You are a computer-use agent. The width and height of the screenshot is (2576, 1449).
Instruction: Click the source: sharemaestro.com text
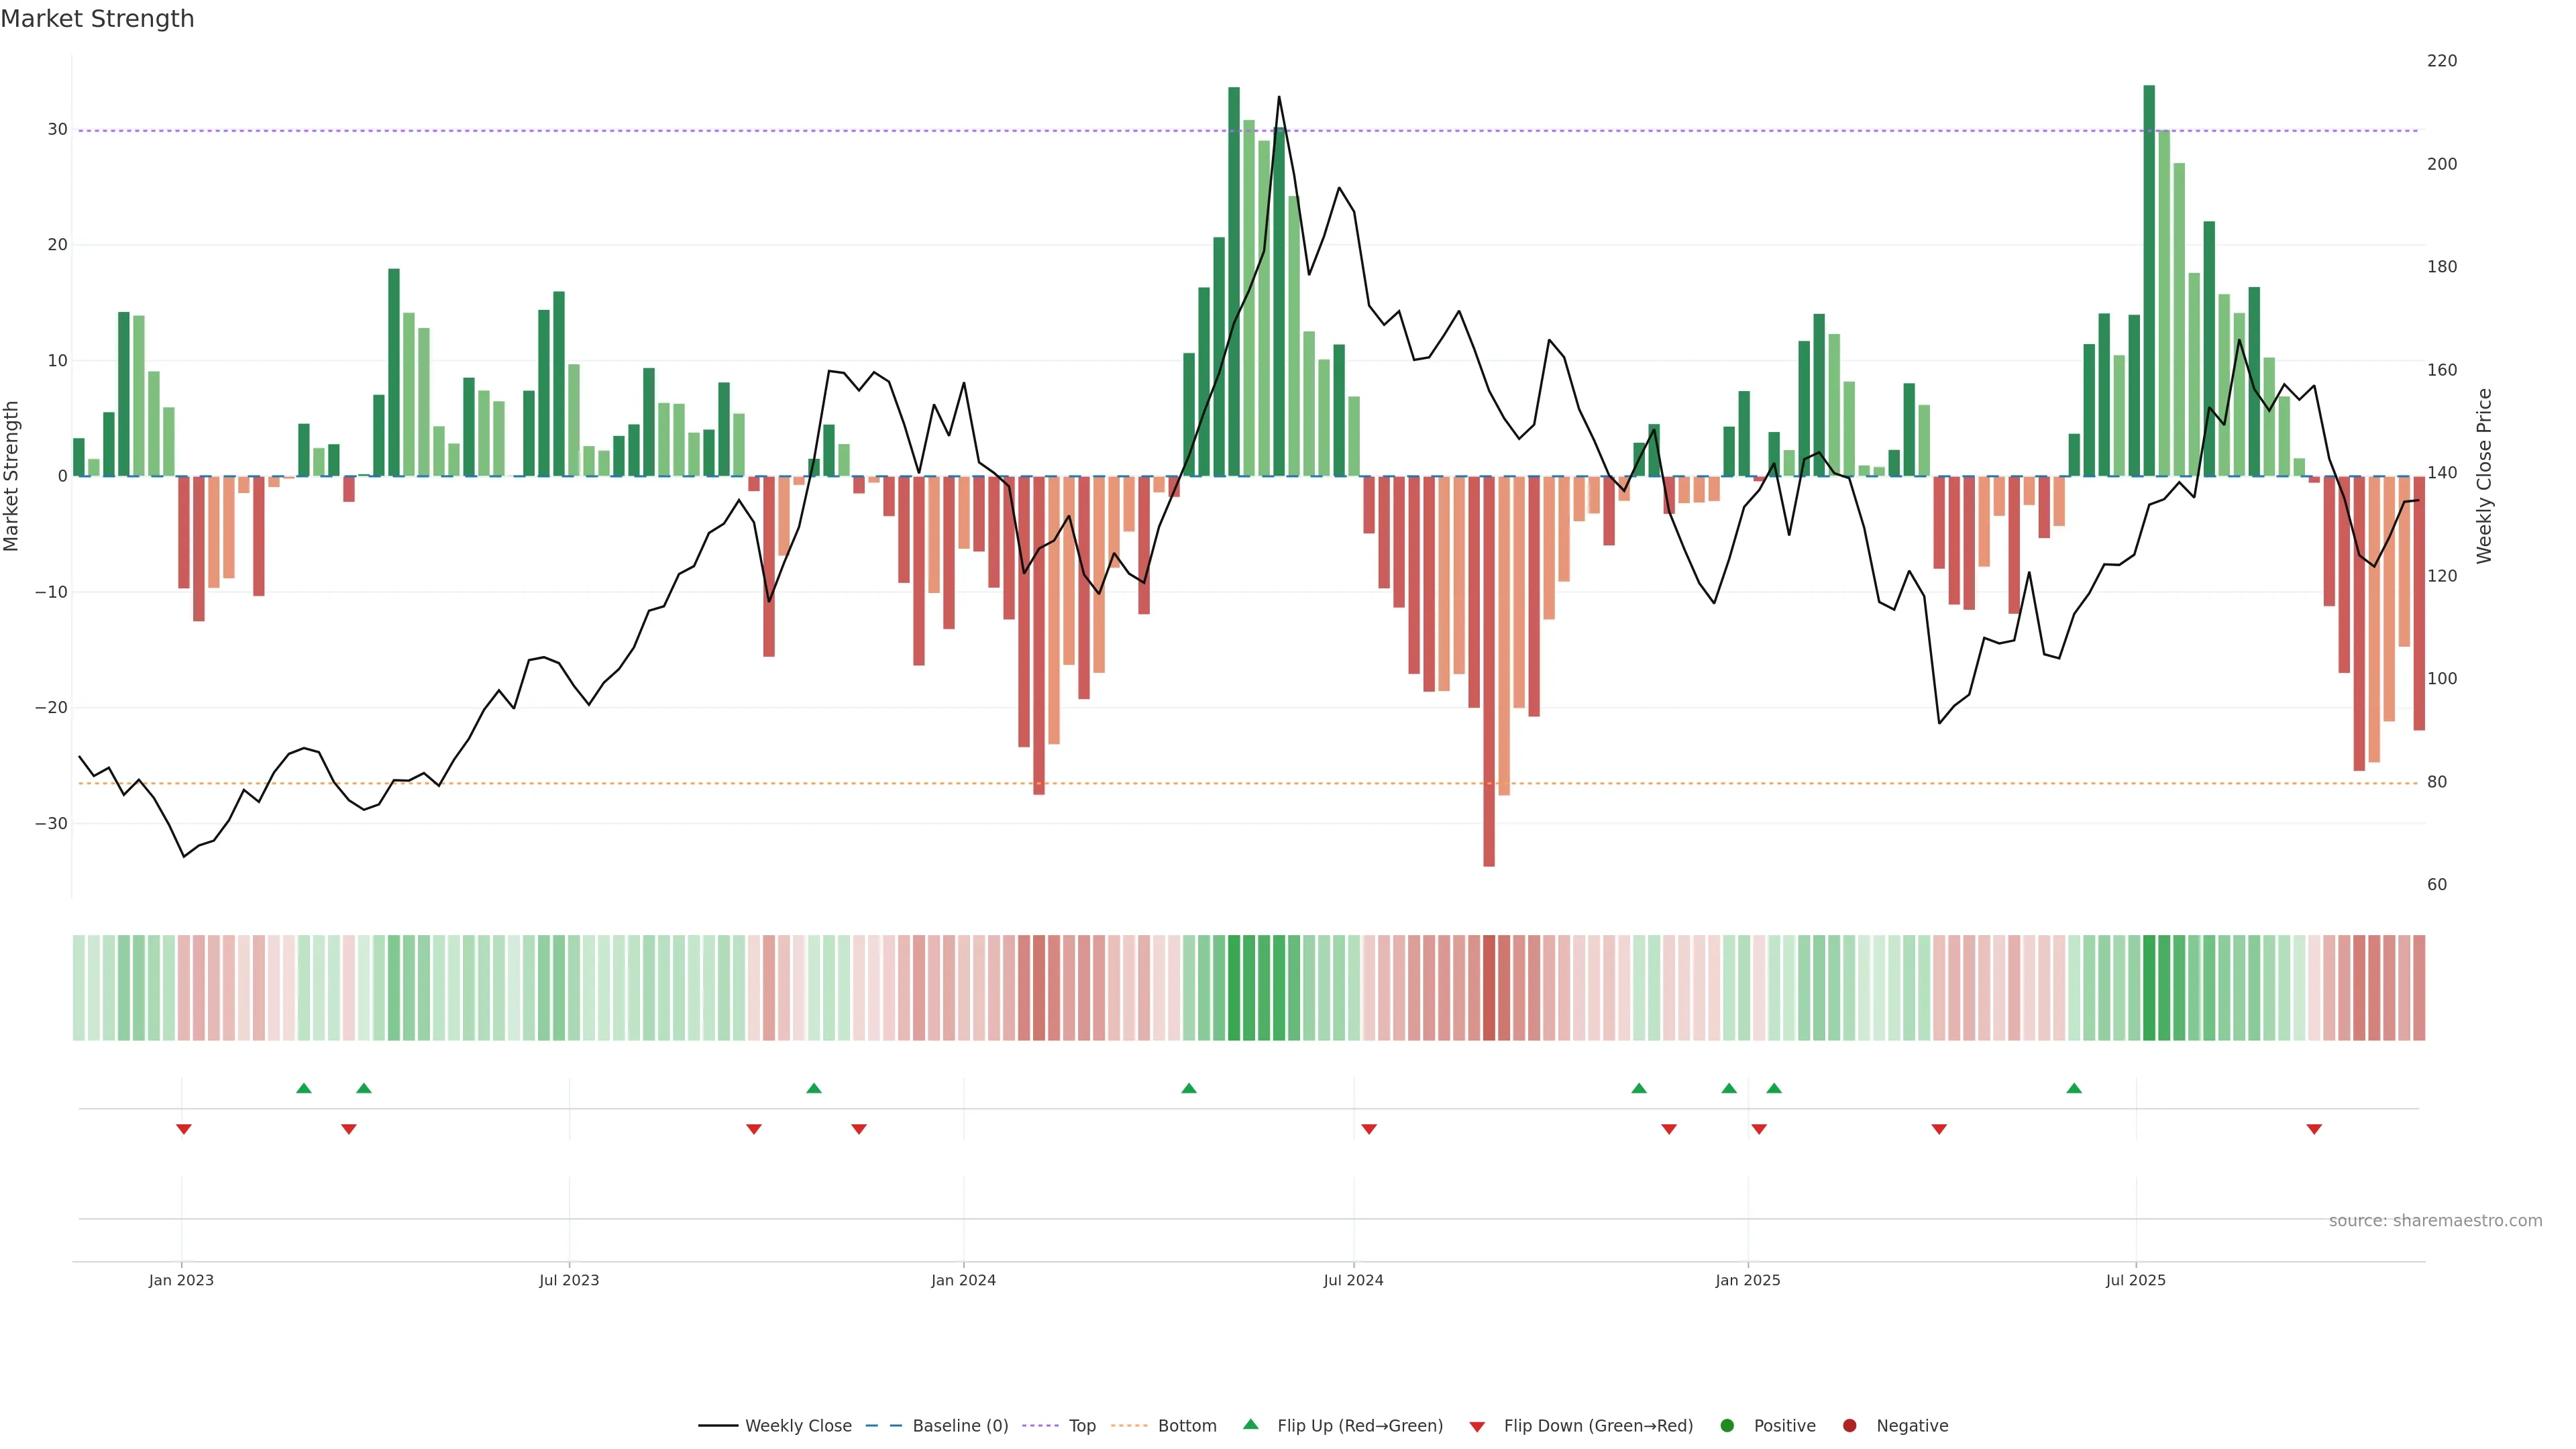point(2435,1220)
